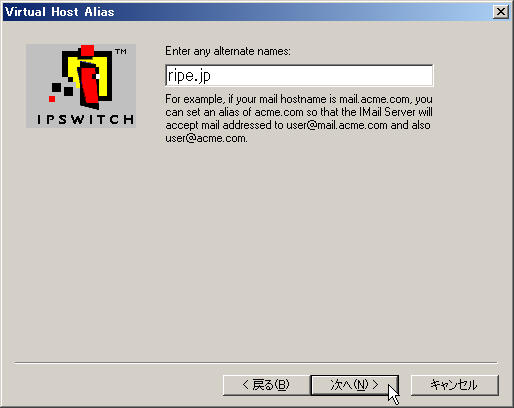
Task: Click the red square atop the logo
Action: coord(87,50)
